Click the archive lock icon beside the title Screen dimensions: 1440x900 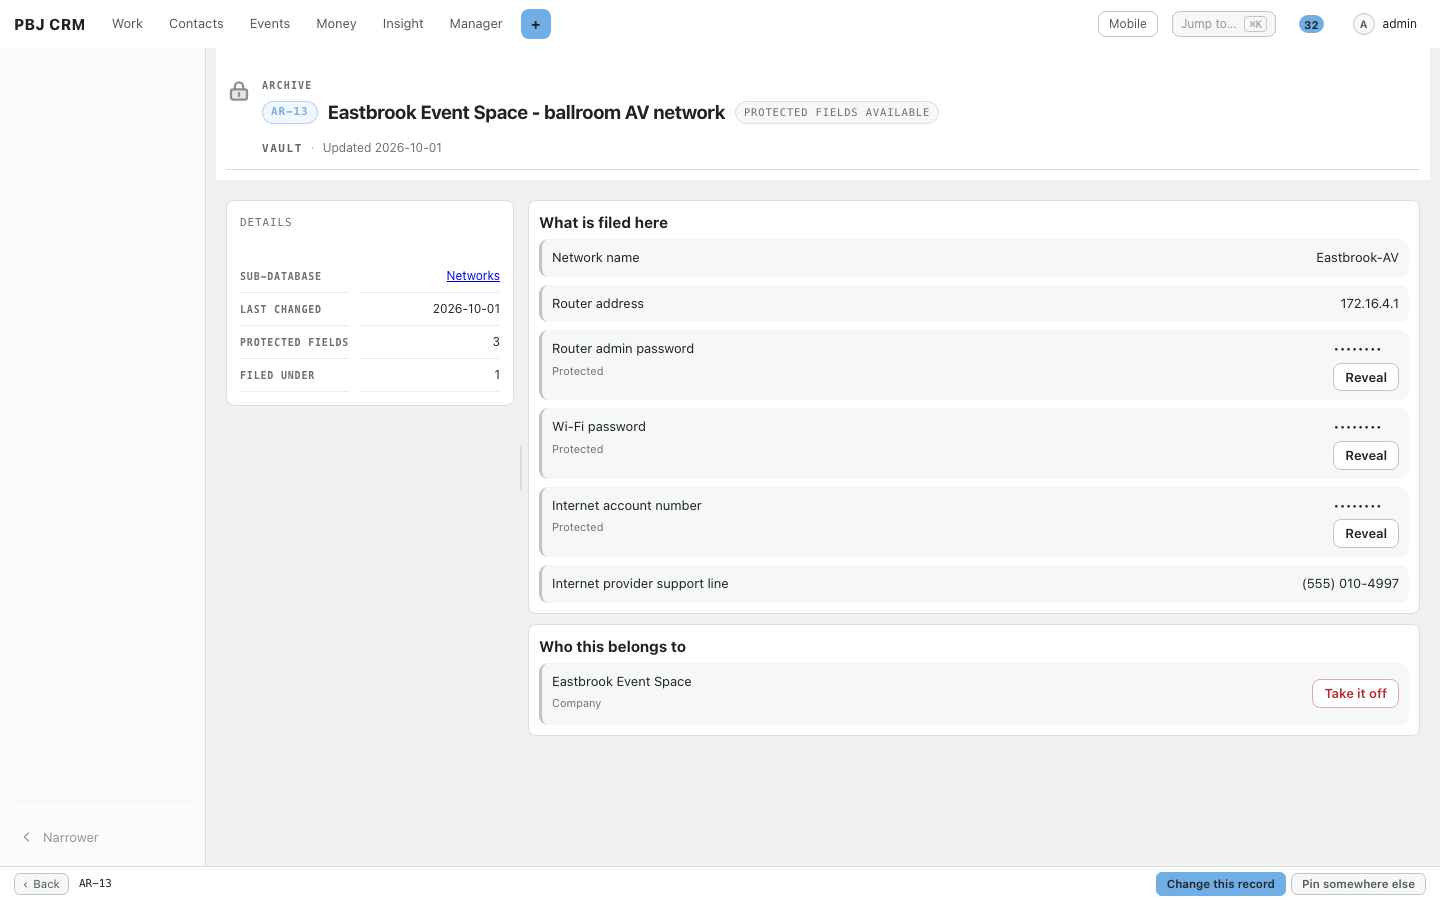[239, 92]
